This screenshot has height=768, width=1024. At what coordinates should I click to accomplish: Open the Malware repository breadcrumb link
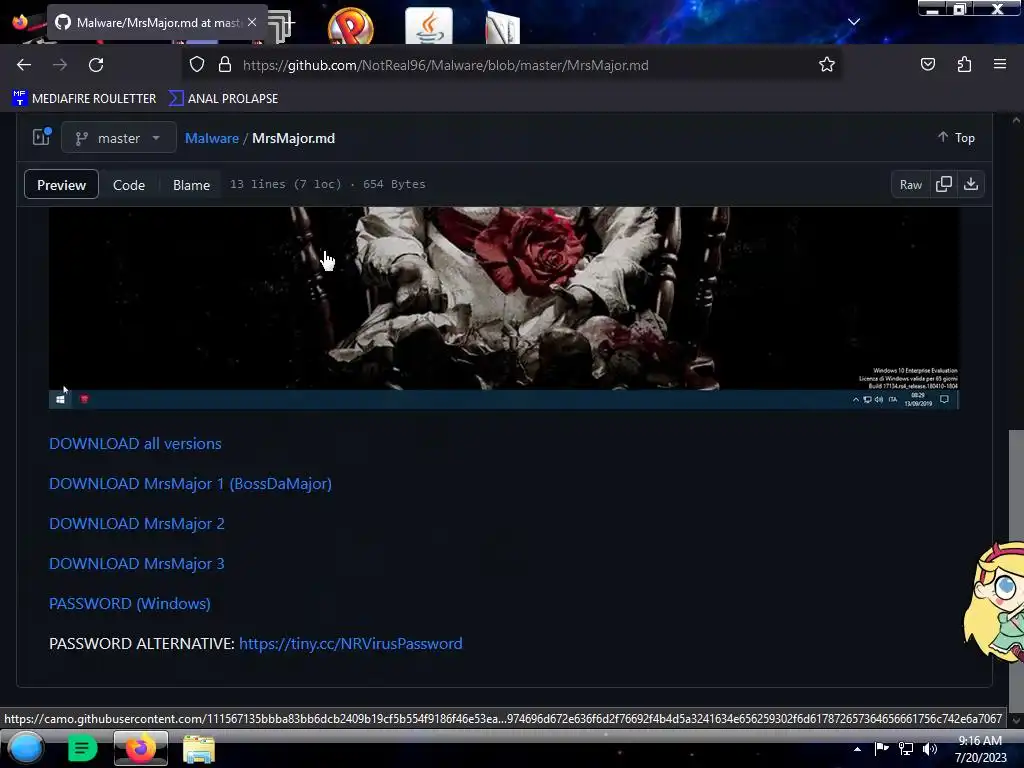[212, 138]
